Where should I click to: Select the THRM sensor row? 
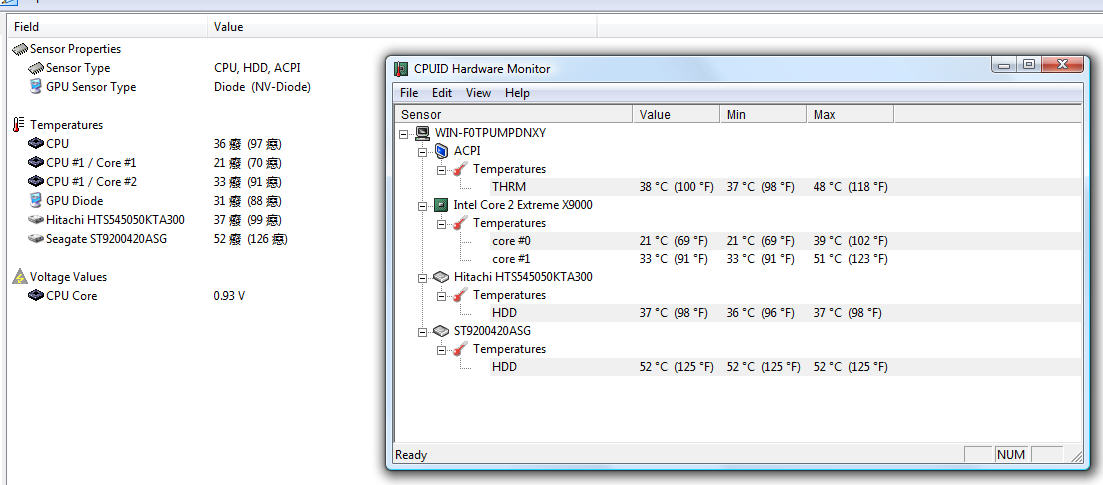click(x=785, y=187)
